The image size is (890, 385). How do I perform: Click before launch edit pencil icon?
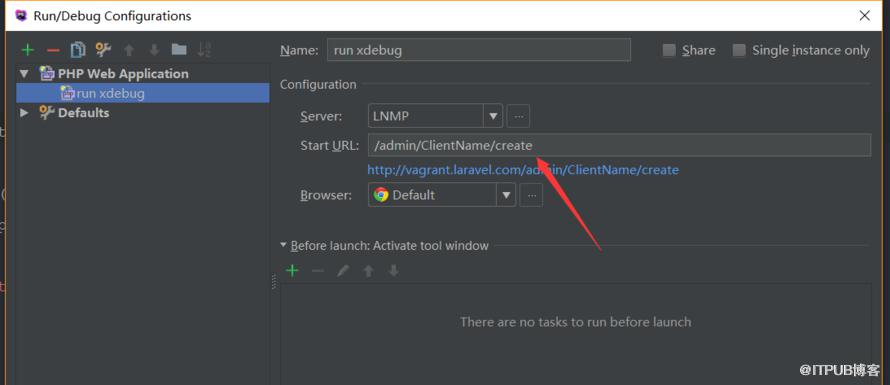(343, 271)
